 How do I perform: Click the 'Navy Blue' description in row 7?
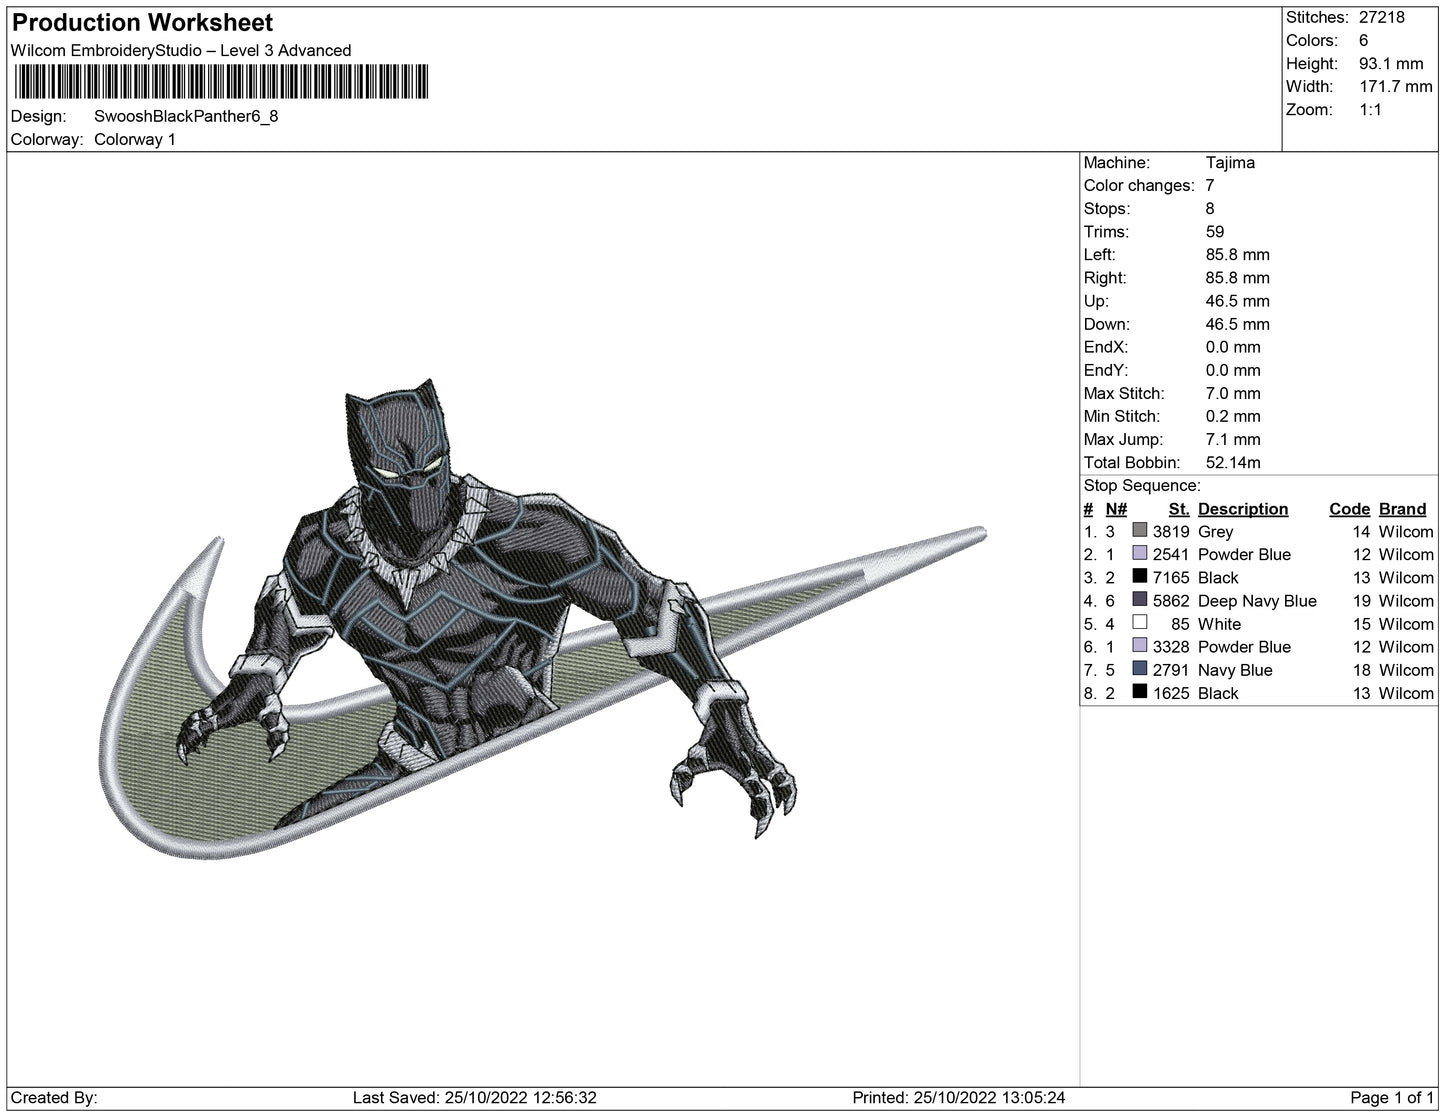click(1235, 669)
